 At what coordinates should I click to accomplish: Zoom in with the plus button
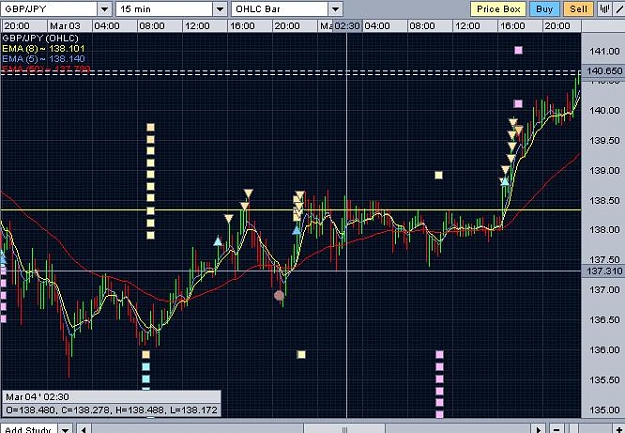pos(619,430)
